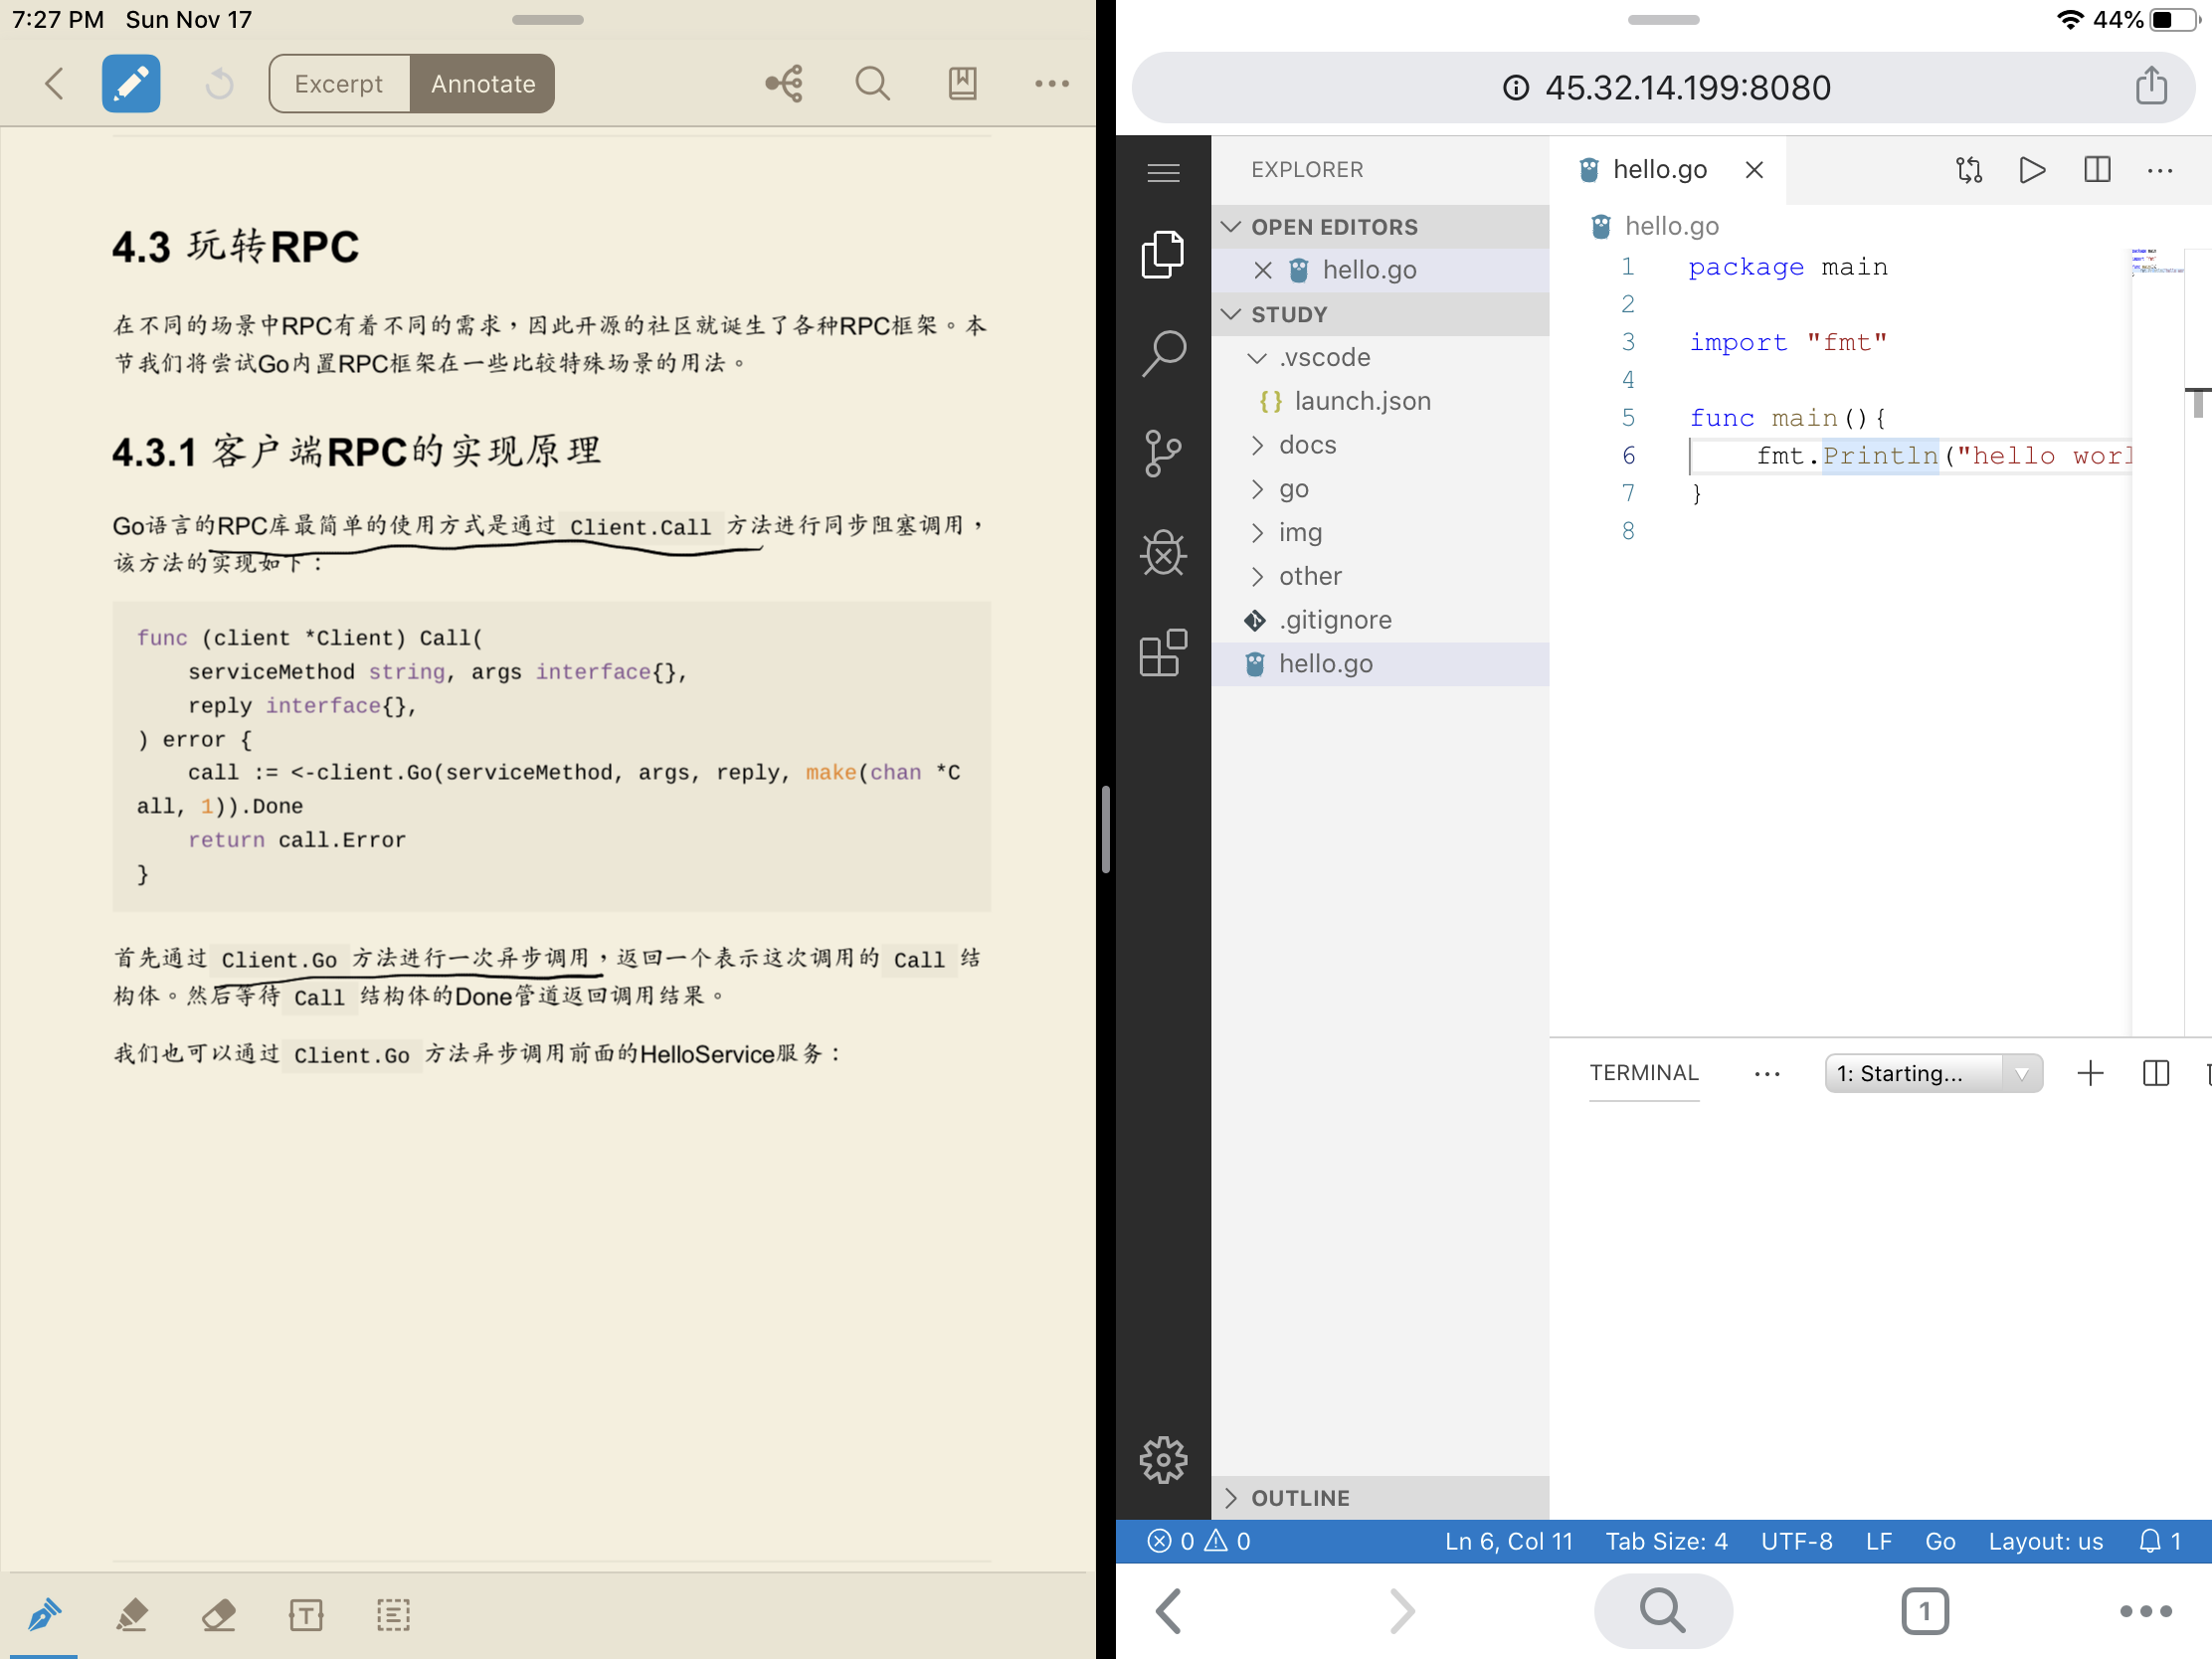Screen dimensions: 2212x1659
Task: Click Tab Size: 4 in status bar
Action: pos(1666,1541)
